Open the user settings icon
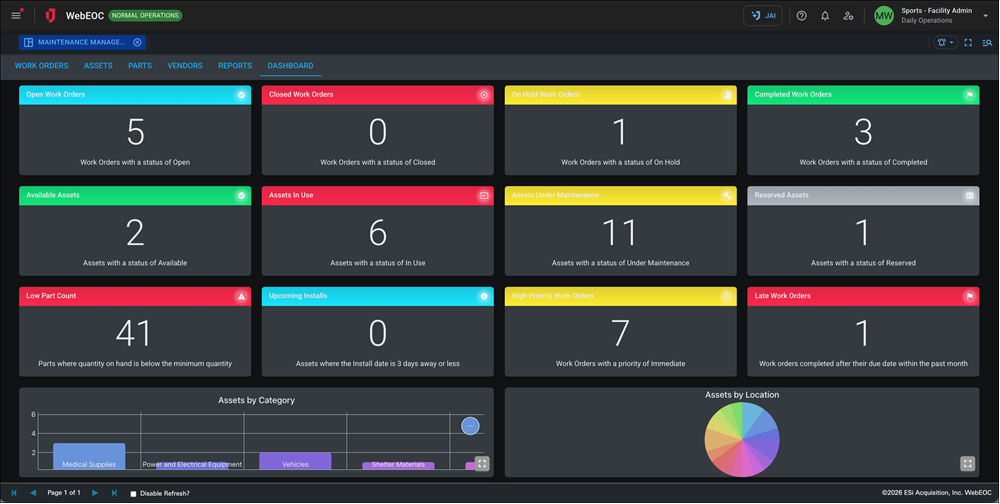This screenshot has height=504, width=1000. [x=848, y=16]
